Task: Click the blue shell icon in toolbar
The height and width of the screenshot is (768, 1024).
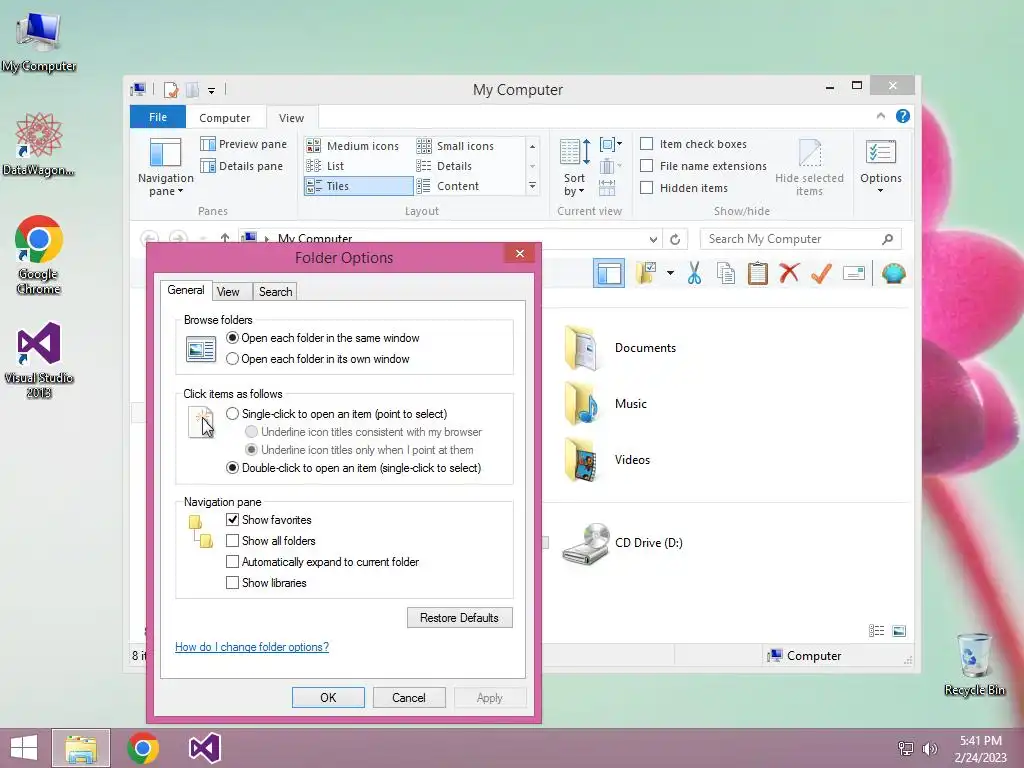Action: pos(893,273)
